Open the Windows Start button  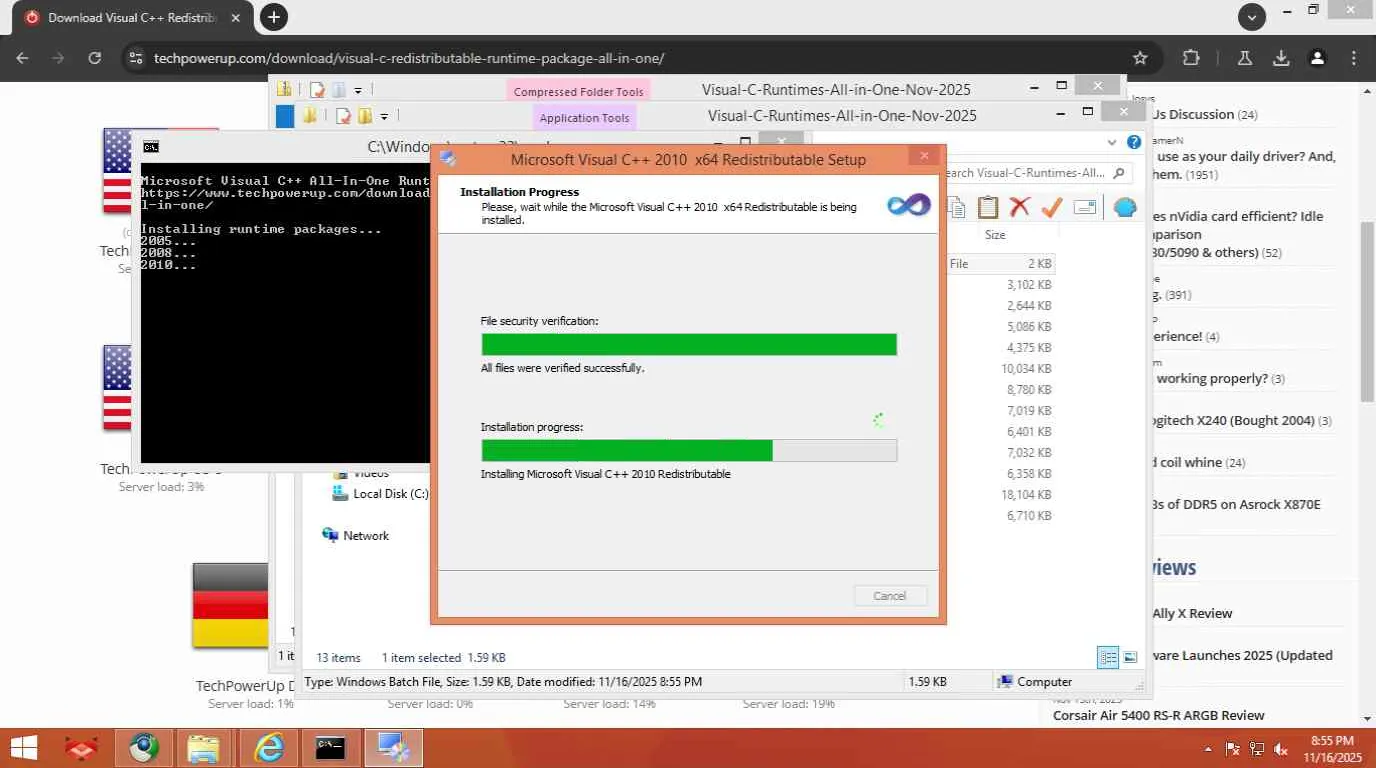point(23,748)
